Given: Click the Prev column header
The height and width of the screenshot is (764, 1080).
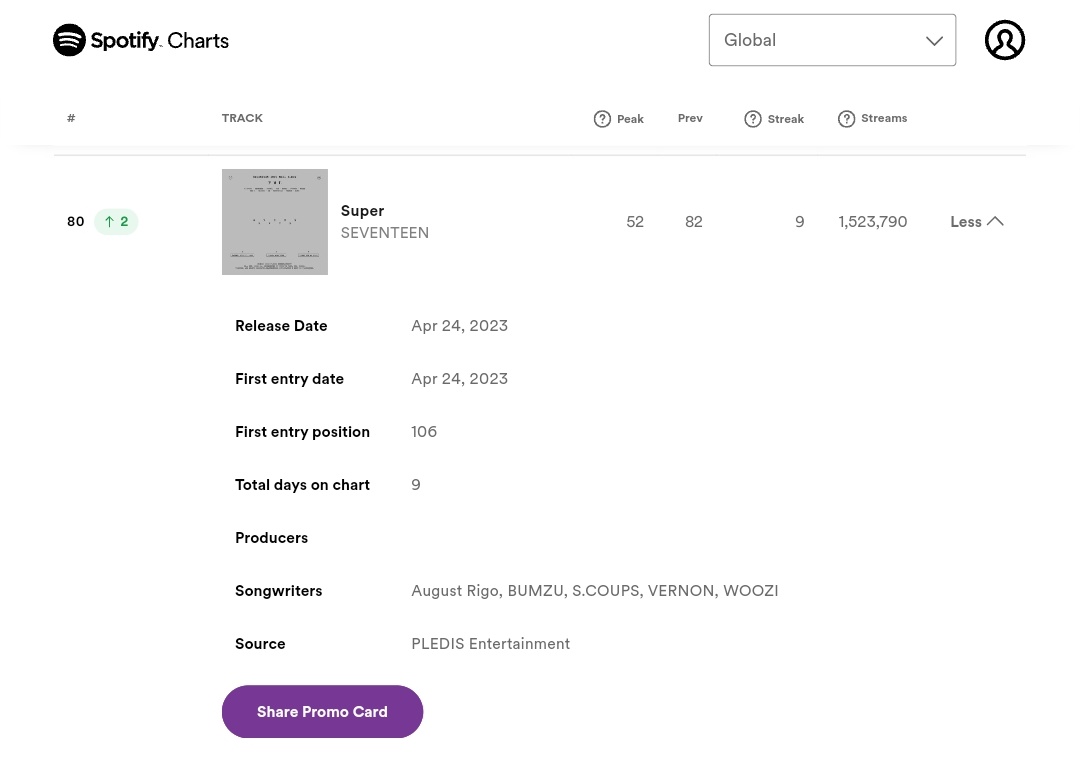Looking at the screenshot, I should 690,118.
